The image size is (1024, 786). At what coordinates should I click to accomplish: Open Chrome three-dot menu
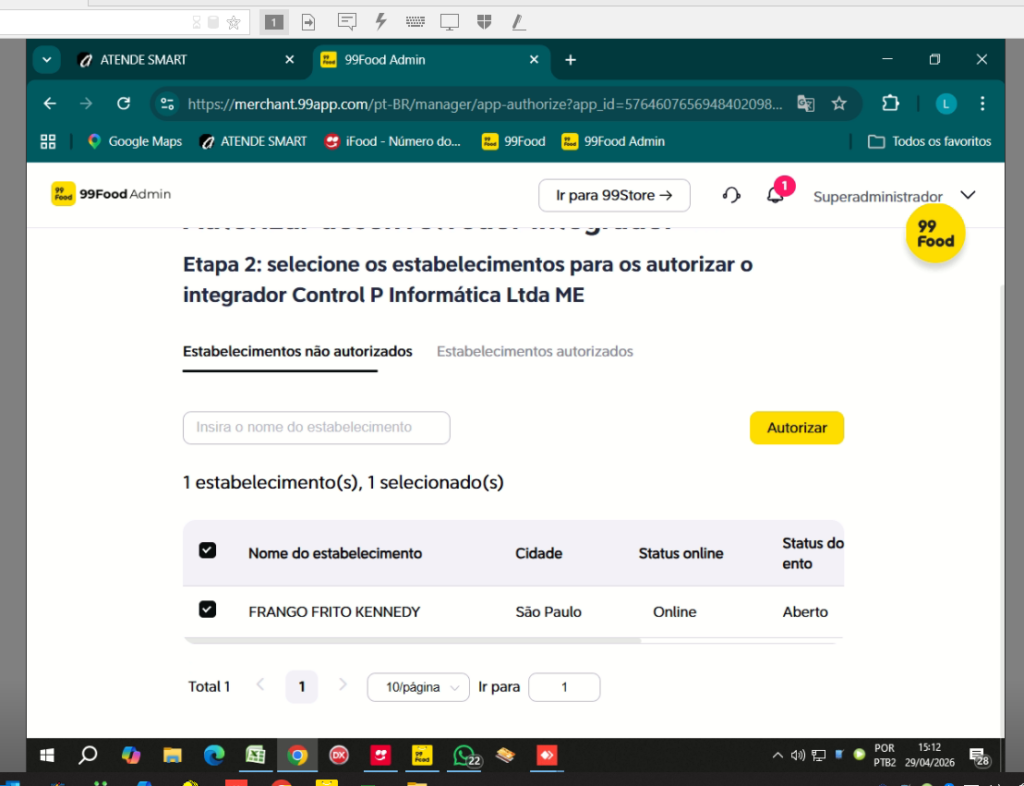click(x=982, y=103)
